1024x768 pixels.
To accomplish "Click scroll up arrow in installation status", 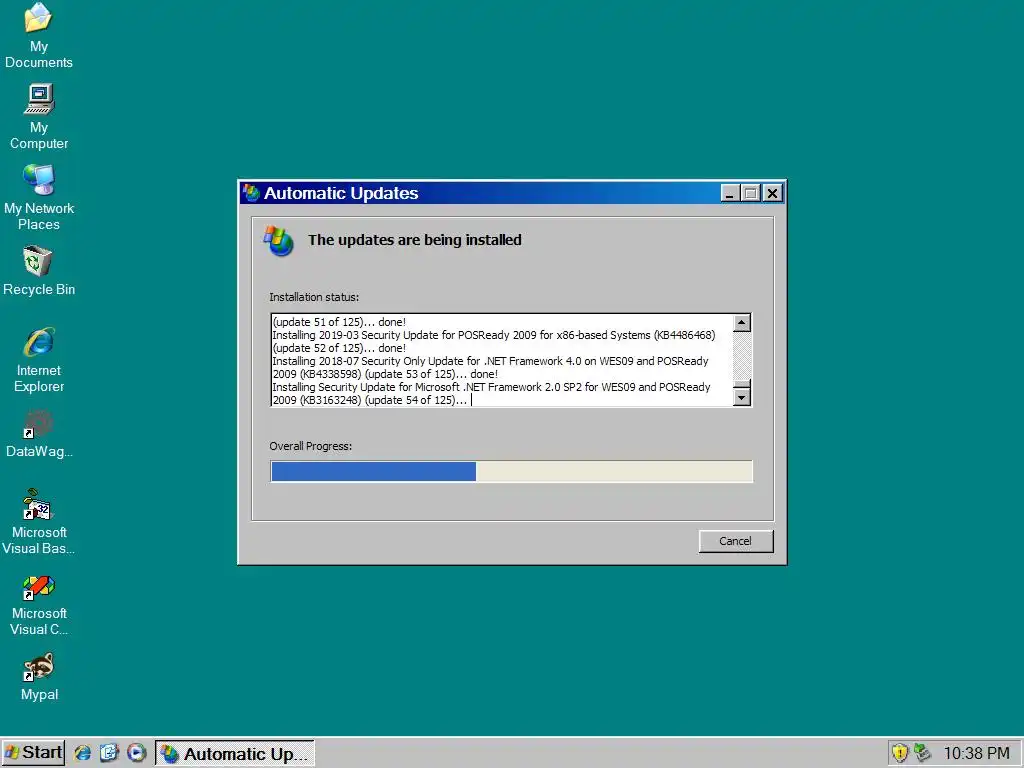I will point(742,323).
